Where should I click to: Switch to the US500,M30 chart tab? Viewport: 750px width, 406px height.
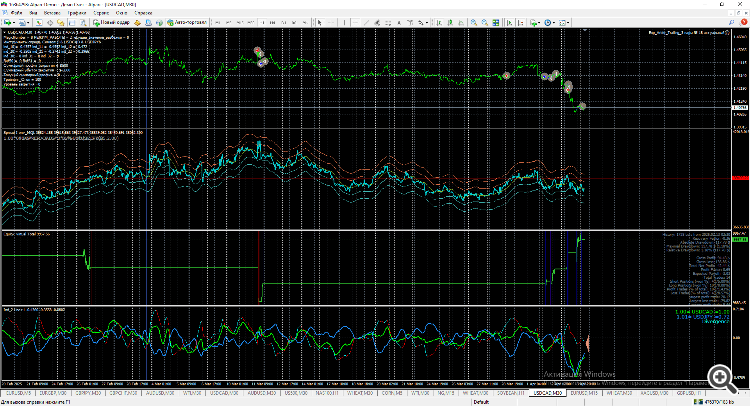pos(296,393)
